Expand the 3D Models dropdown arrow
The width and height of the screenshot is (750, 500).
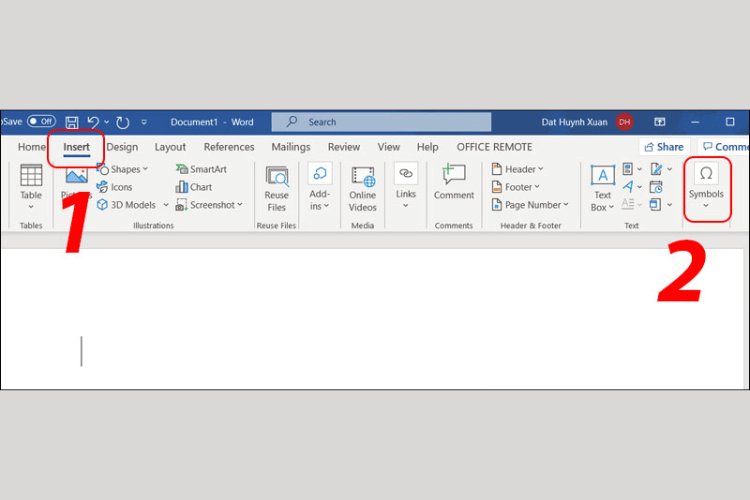coord(166,205)
